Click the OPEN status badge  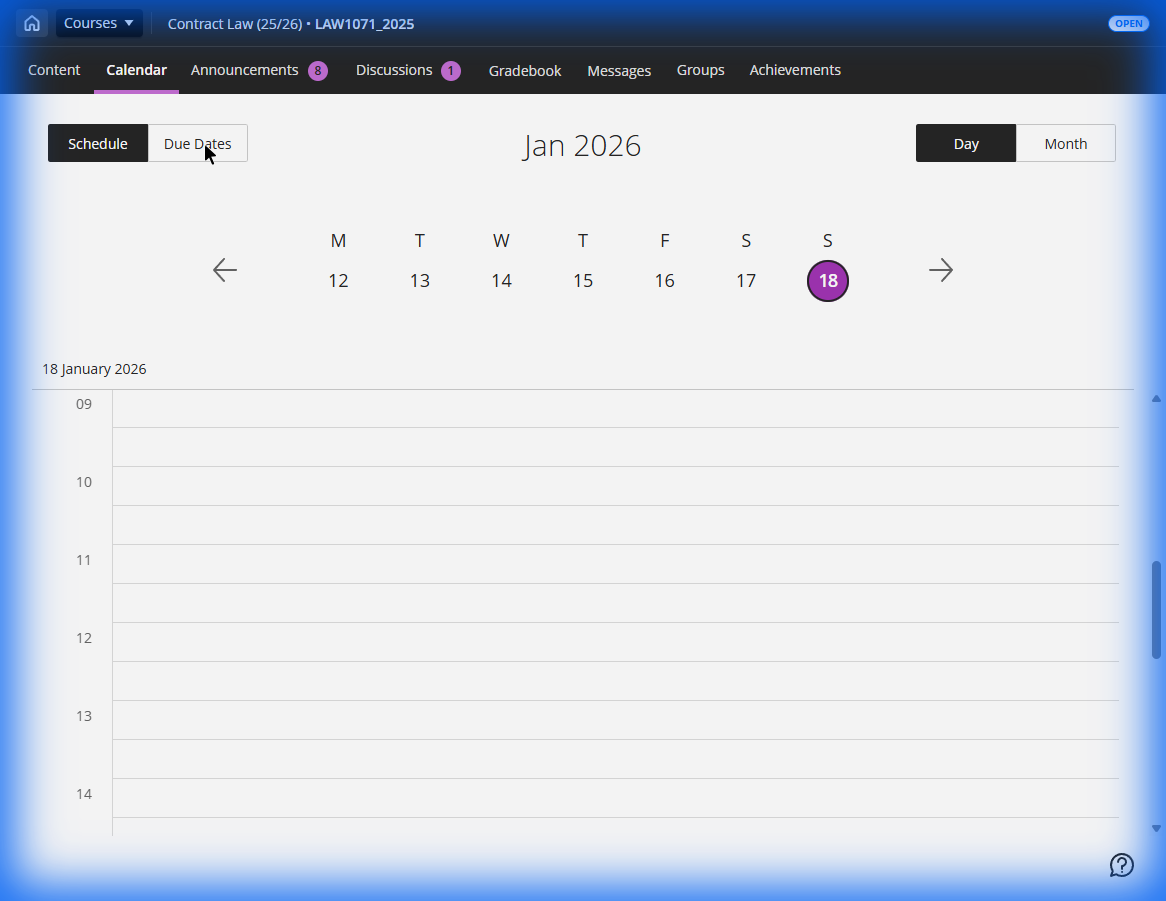(1128, 23)
